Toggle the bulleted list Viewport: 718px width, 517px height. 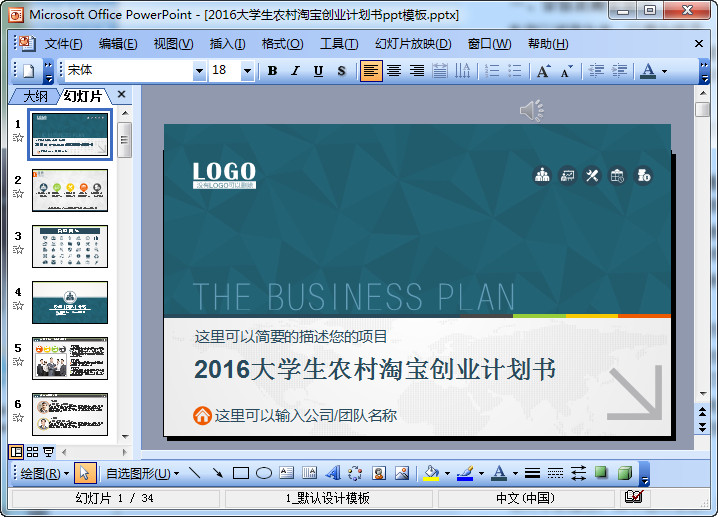(515, 71)
